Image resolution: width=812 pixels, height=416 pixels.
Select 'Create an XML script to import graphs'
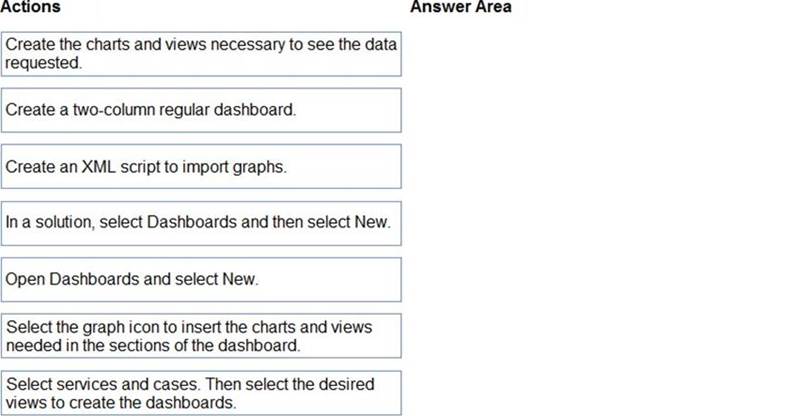[x=200, y=167]
